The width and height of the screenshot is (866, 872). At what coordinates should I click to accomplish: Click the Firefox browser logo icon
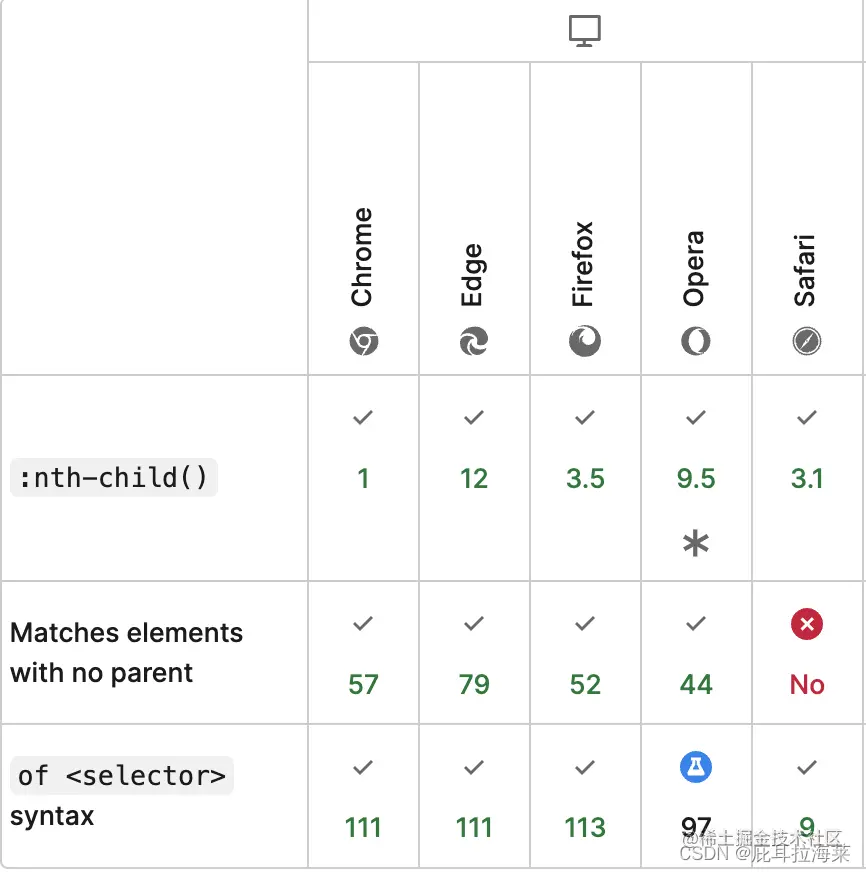pyautogui.click(x=585, y=341)
